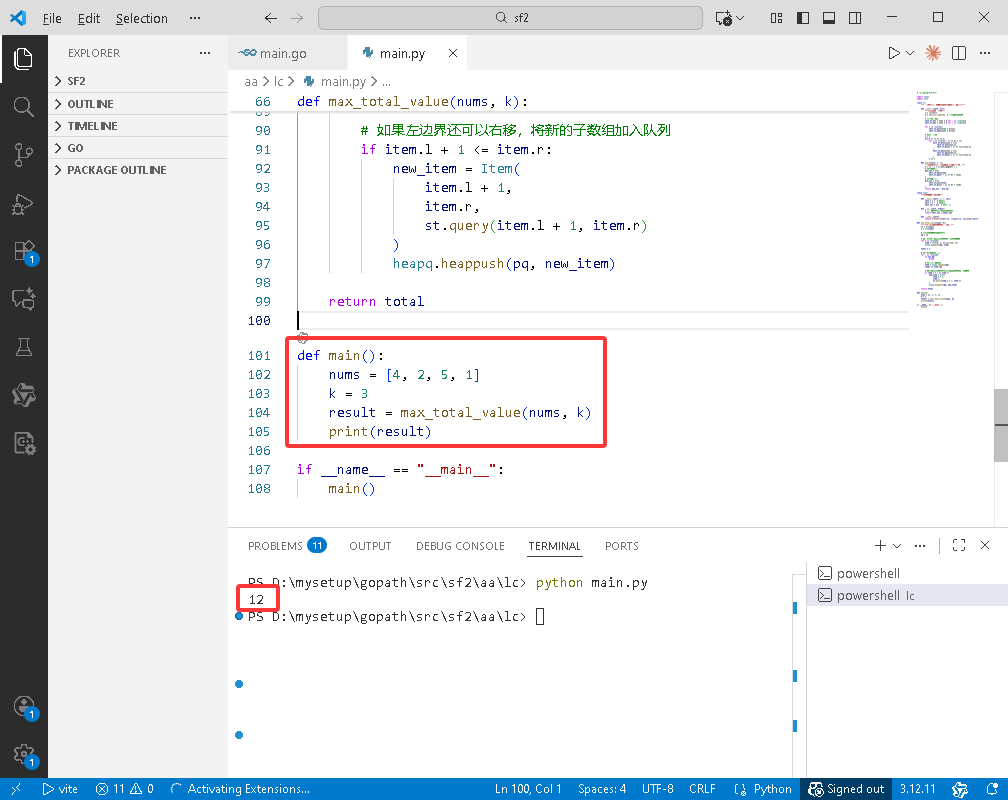
Task: Open terminal panel more actions
Action: click(920, 545)
